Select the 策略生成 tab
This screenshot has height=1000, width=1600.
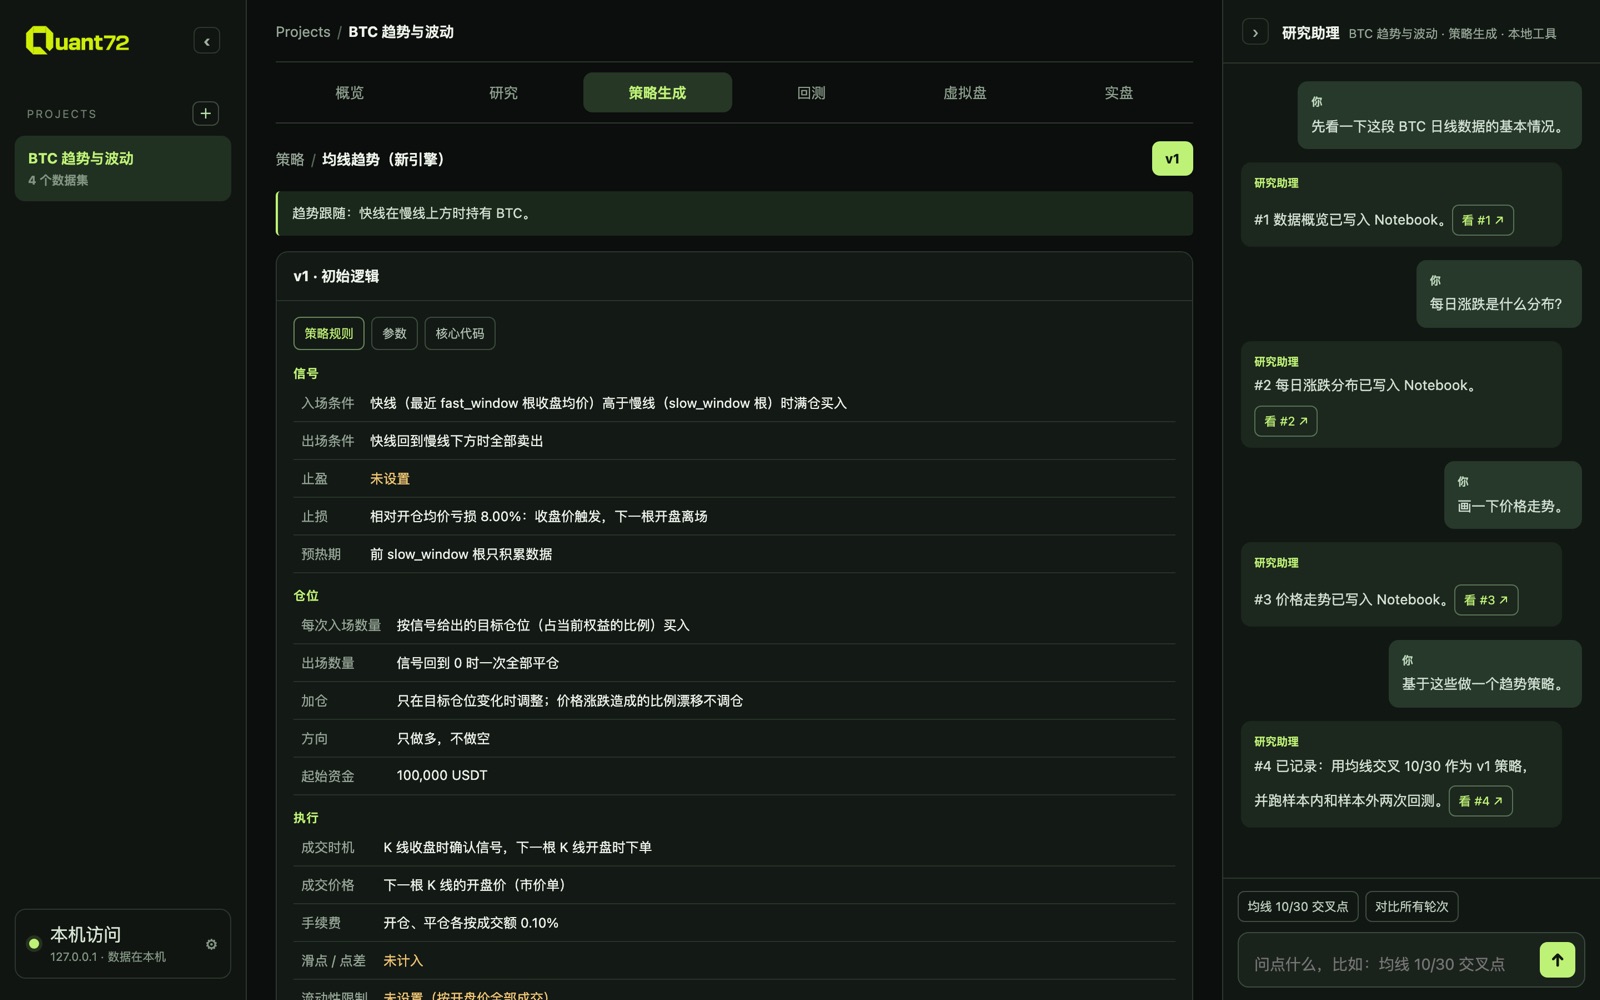tap(657, 93)
